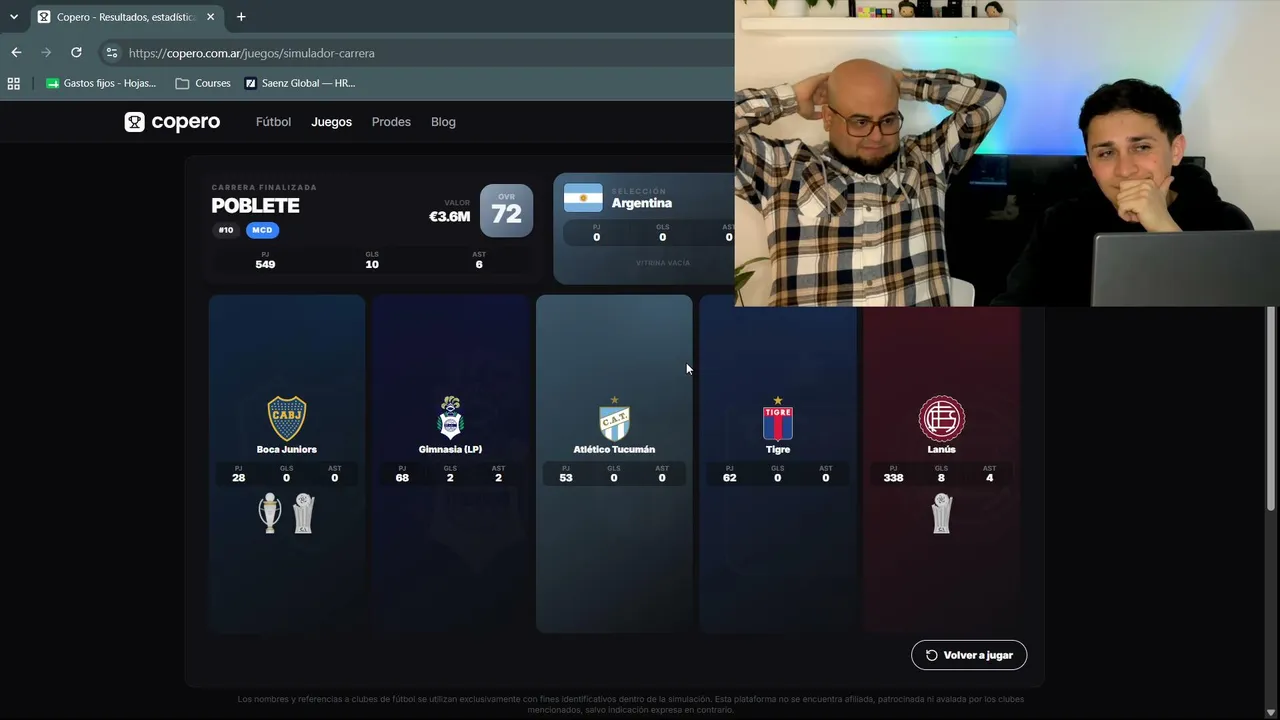Click the 549 total matches value

click(x=265, y=264)
